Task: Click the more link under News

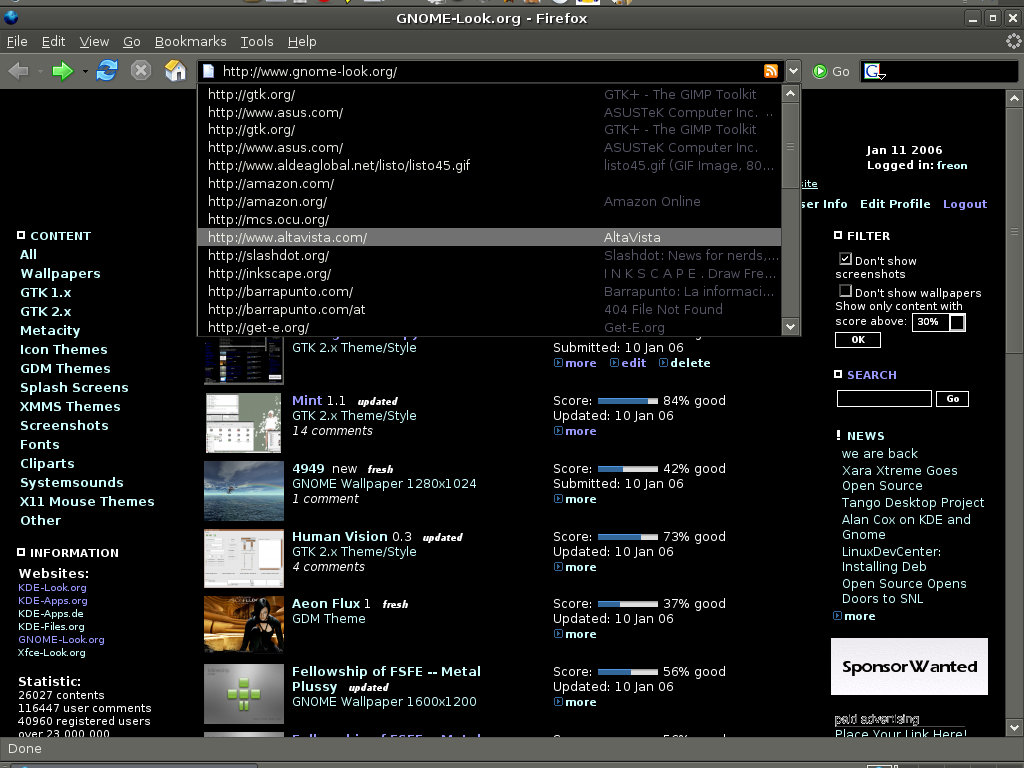Action: tap(859, 616)
